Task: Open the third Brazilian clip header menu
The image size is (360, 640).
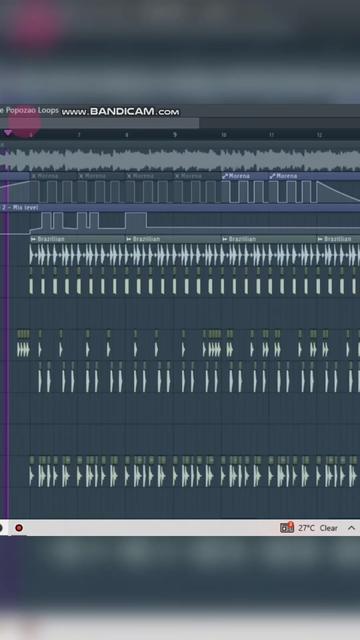Action: (224, 239)
